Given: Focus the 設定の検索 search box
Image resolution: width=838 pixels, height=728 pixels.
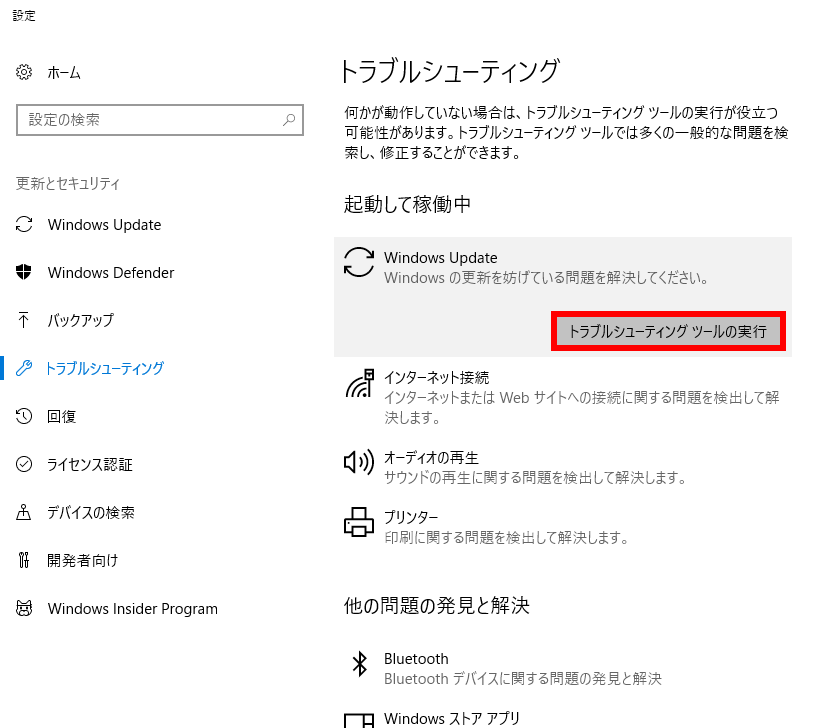Looking at the screenshot, I should tap(160, 120).
